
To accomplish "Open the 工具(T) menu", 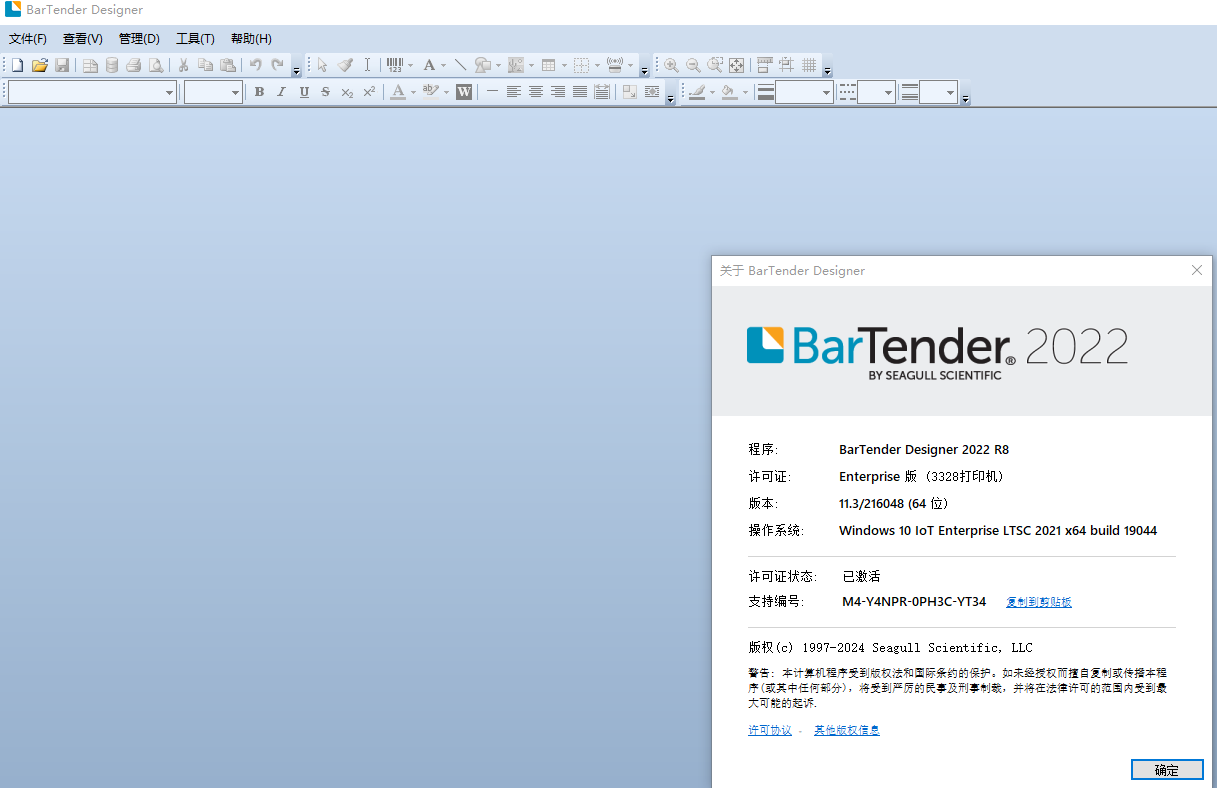I will (195, 39).
